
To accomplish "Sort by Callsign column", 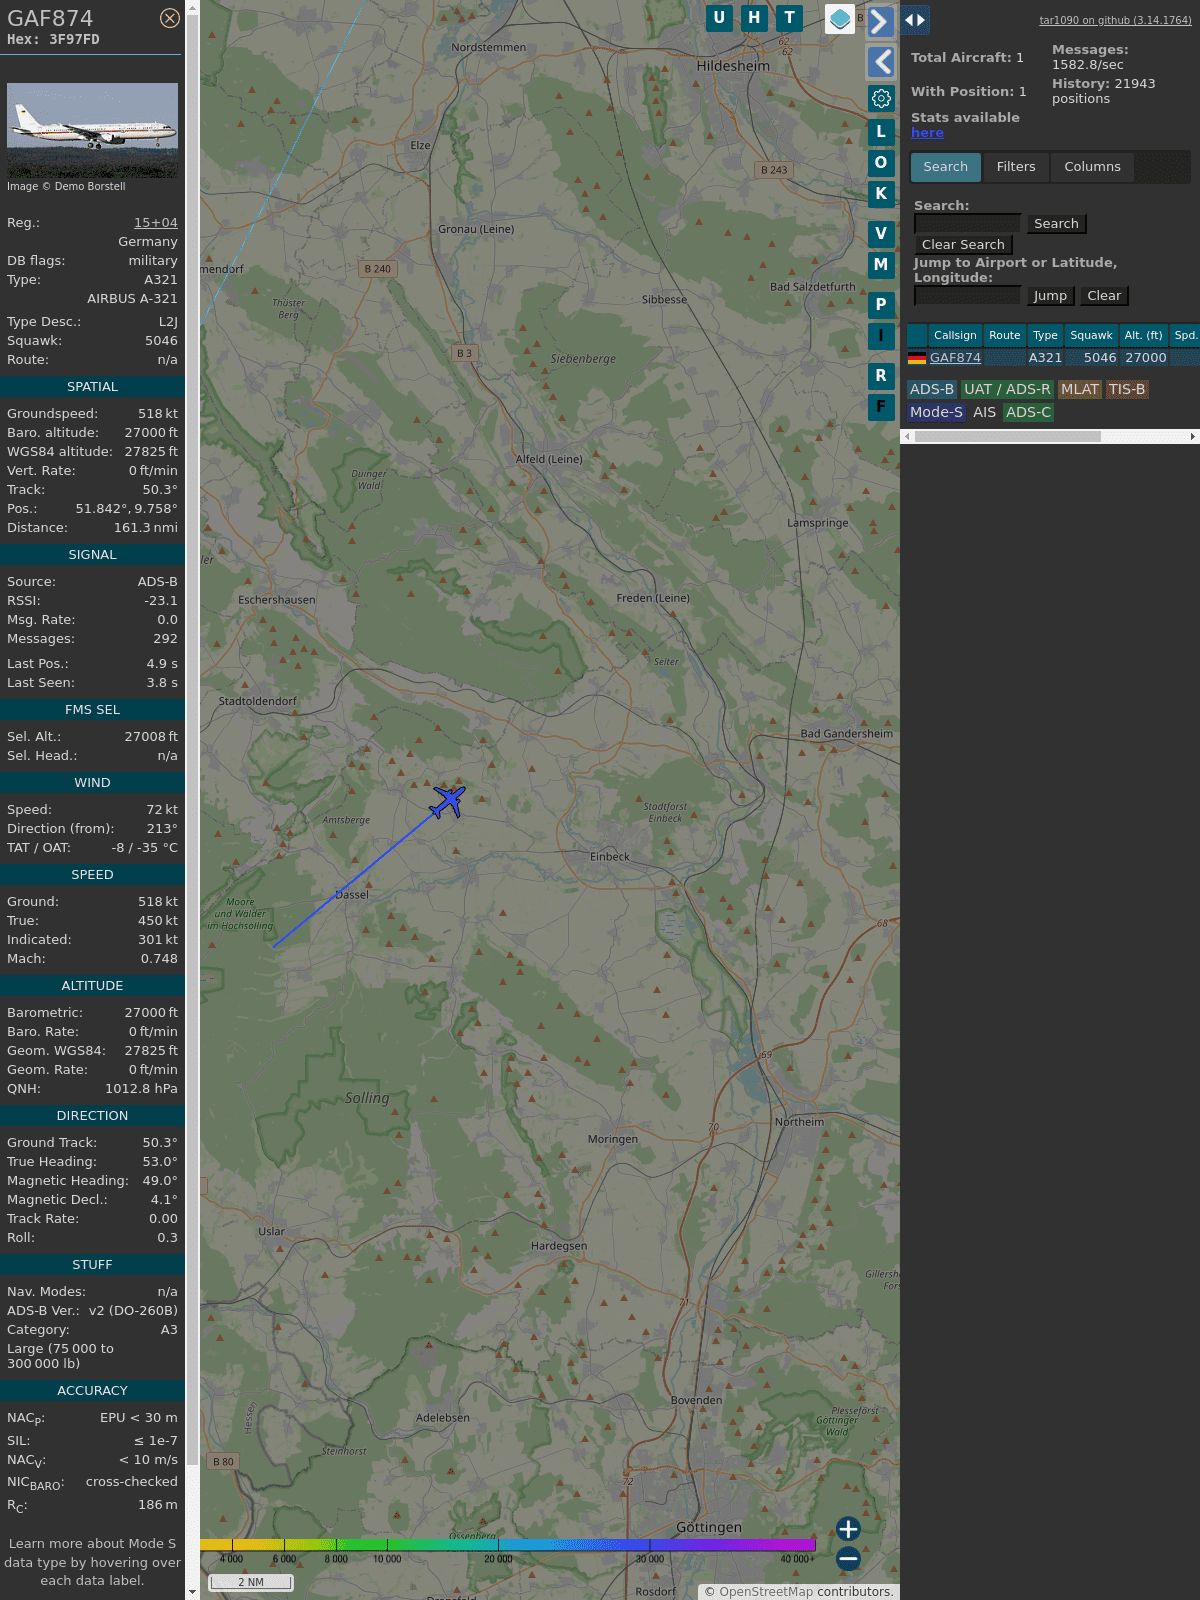I will 955,335.
